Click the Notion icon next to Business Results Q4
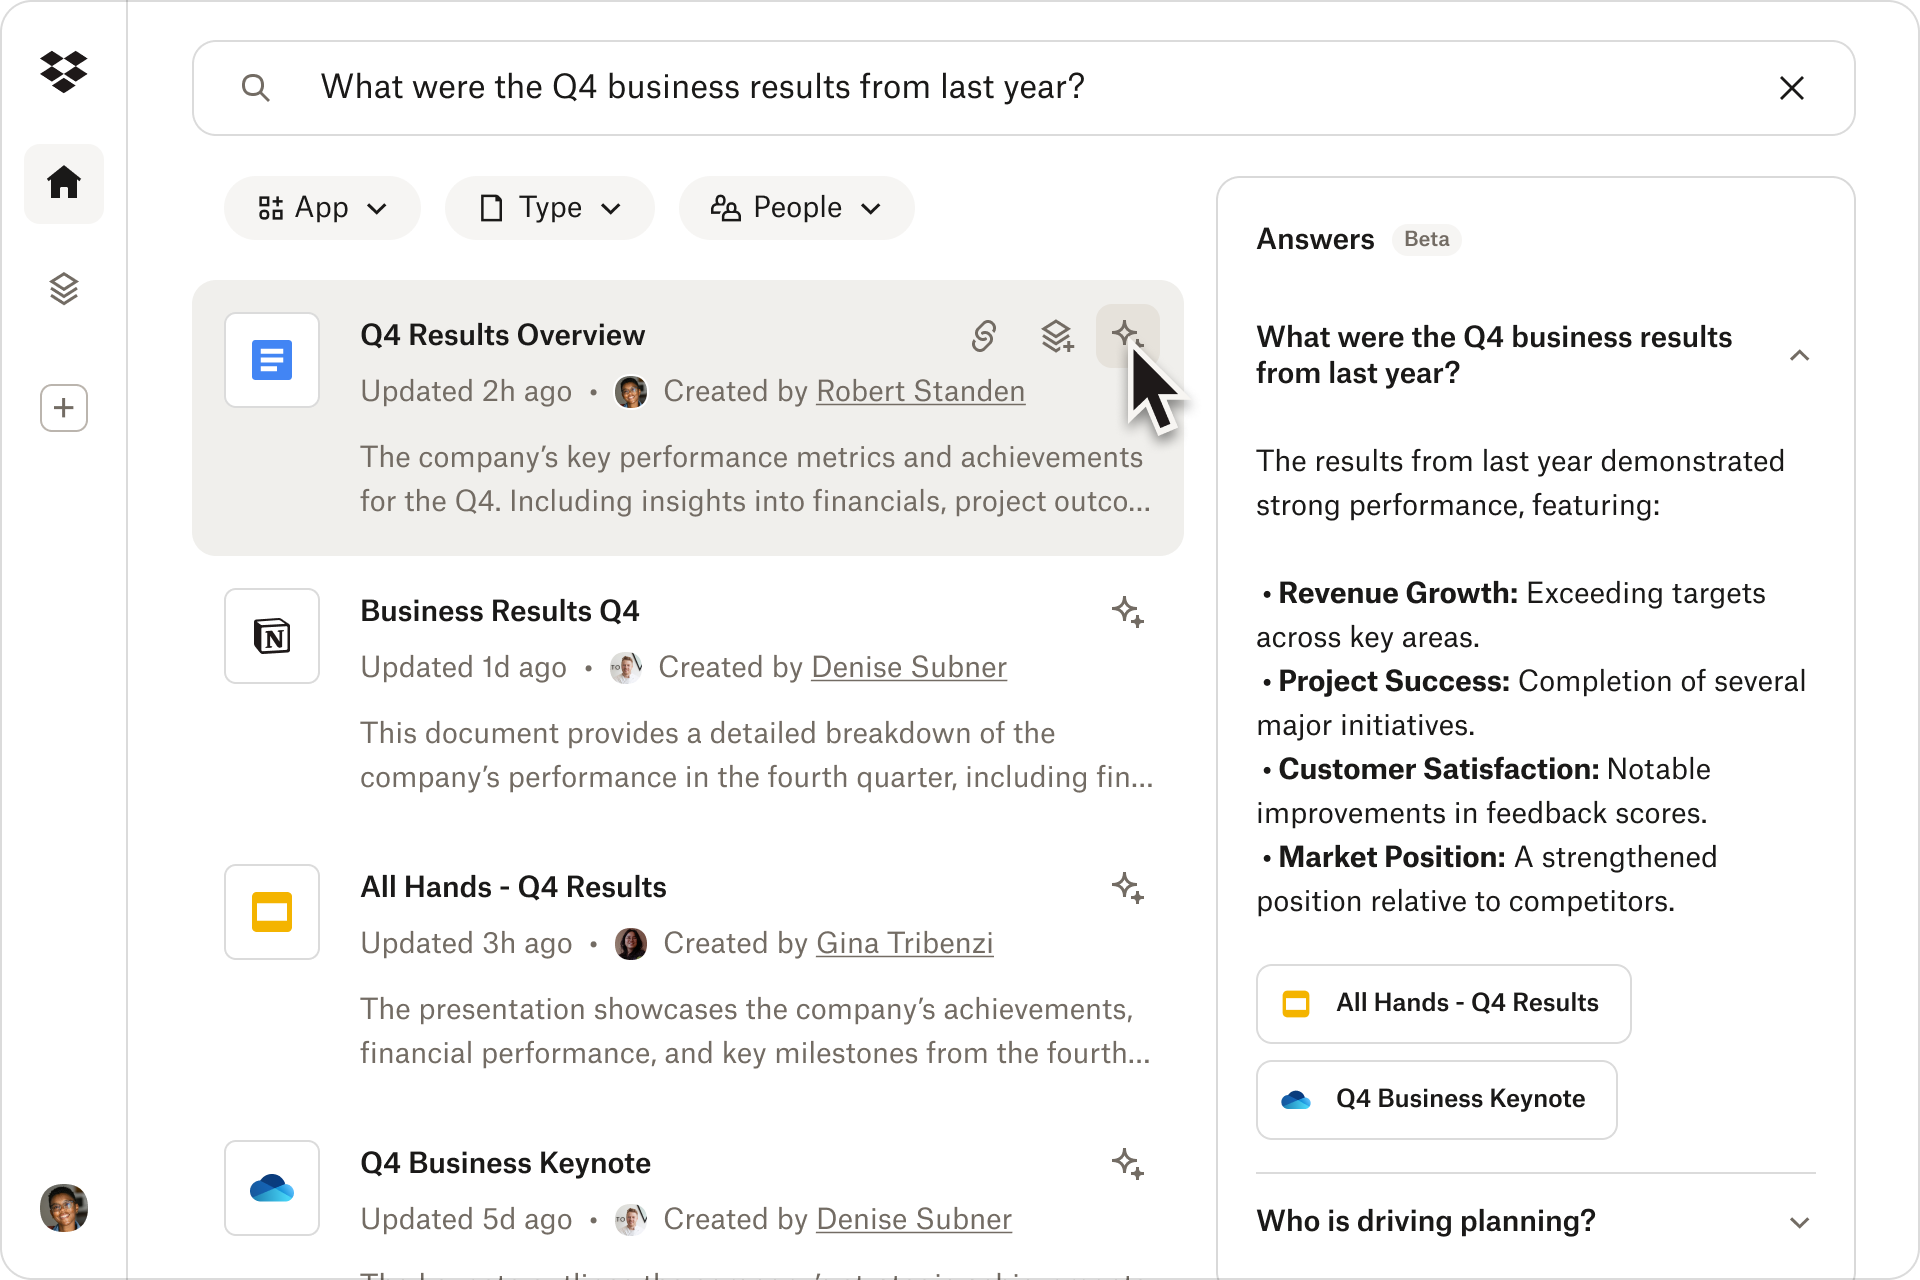Image resolution: width=1920 pixels, height=1280 pixels. (x=271, y=636)
